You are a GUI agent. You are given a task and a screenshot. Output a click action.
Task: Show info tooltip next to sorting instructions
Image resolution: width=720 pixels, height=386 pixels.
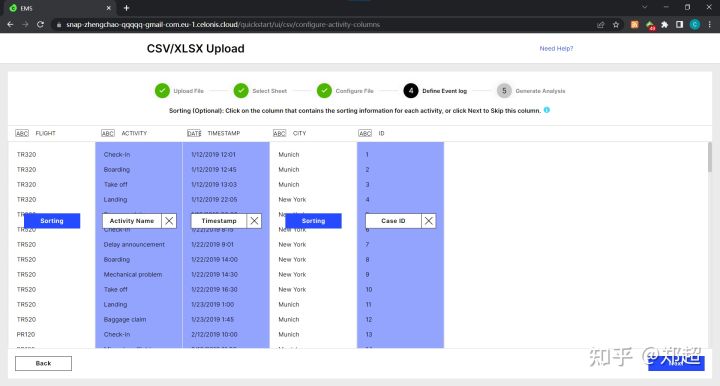(x=546, y=110)
